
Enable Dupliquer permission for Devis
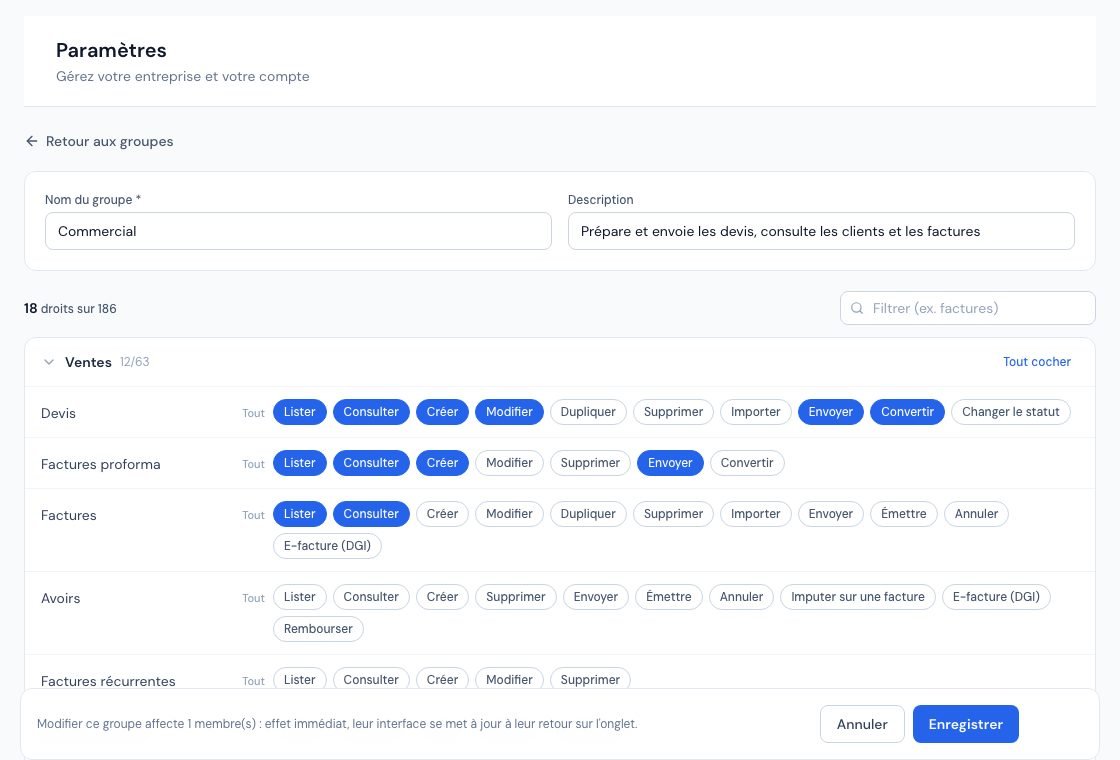[588, 412]
